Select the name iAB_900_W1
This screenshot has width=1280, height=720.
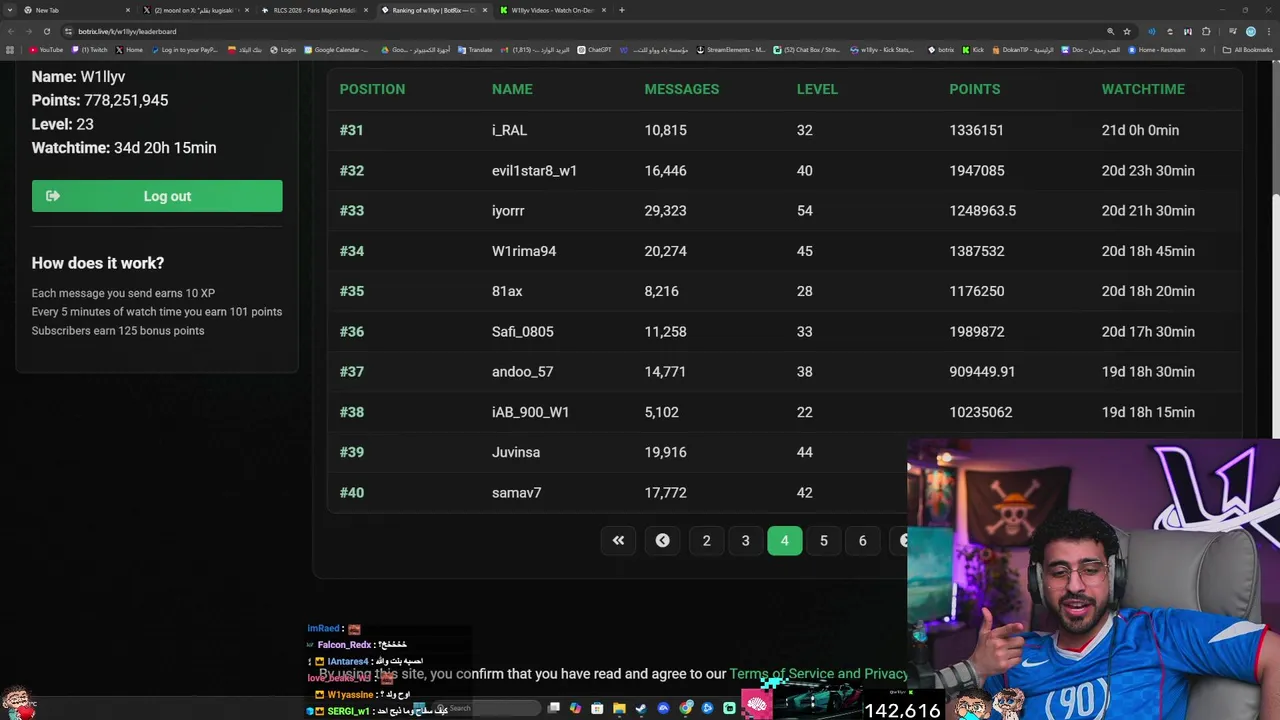[x=531, y=412]
